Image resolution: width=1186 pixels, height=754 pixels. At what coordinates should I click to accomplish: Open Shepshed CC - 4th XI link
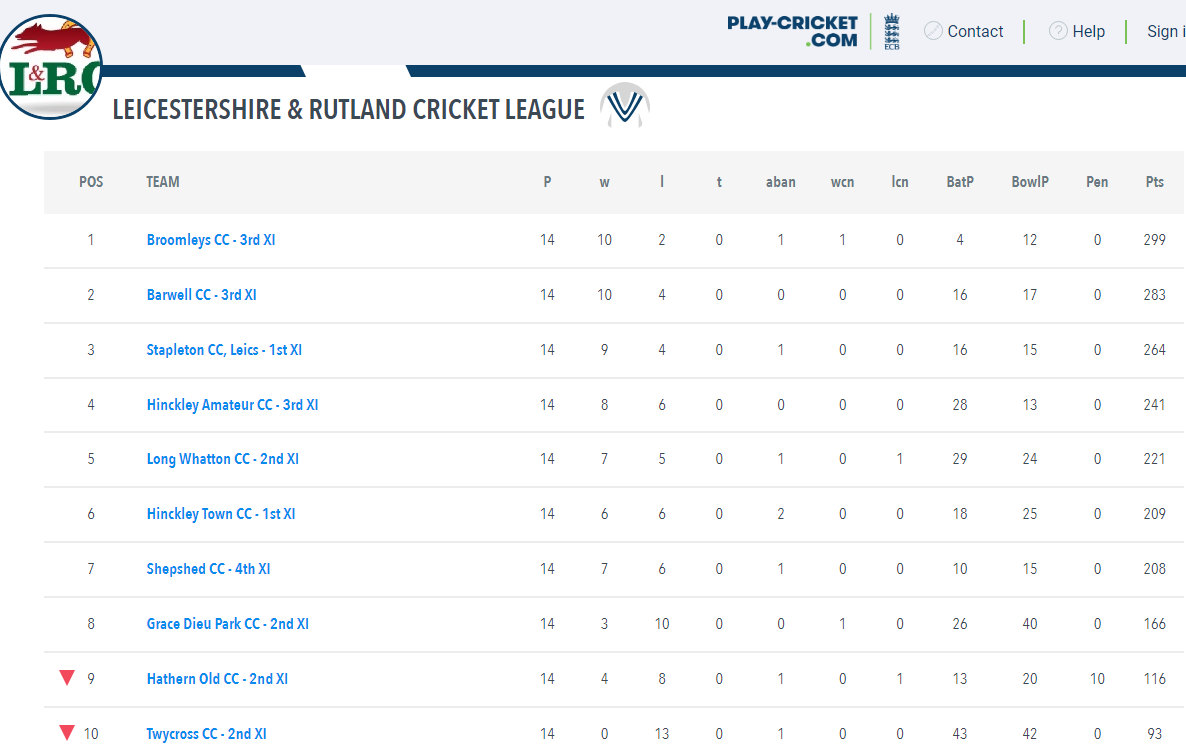click(x=208, y=569)
